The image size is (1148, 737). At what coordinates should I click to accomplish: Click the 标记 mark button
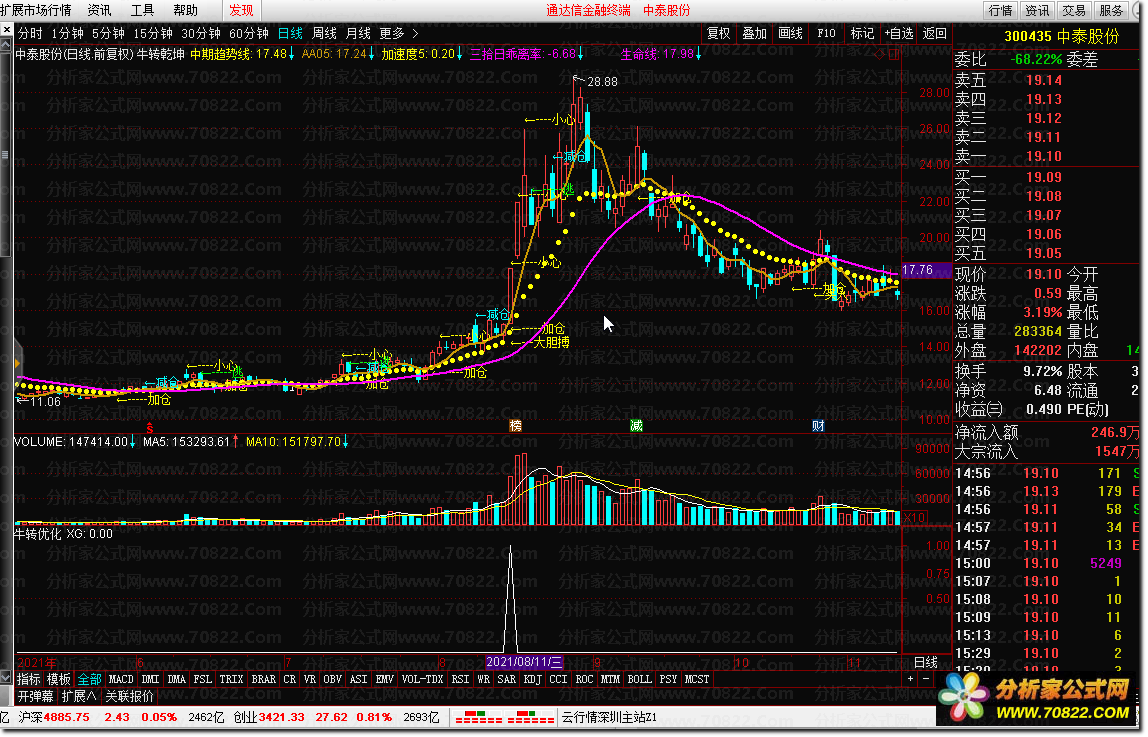862,33
